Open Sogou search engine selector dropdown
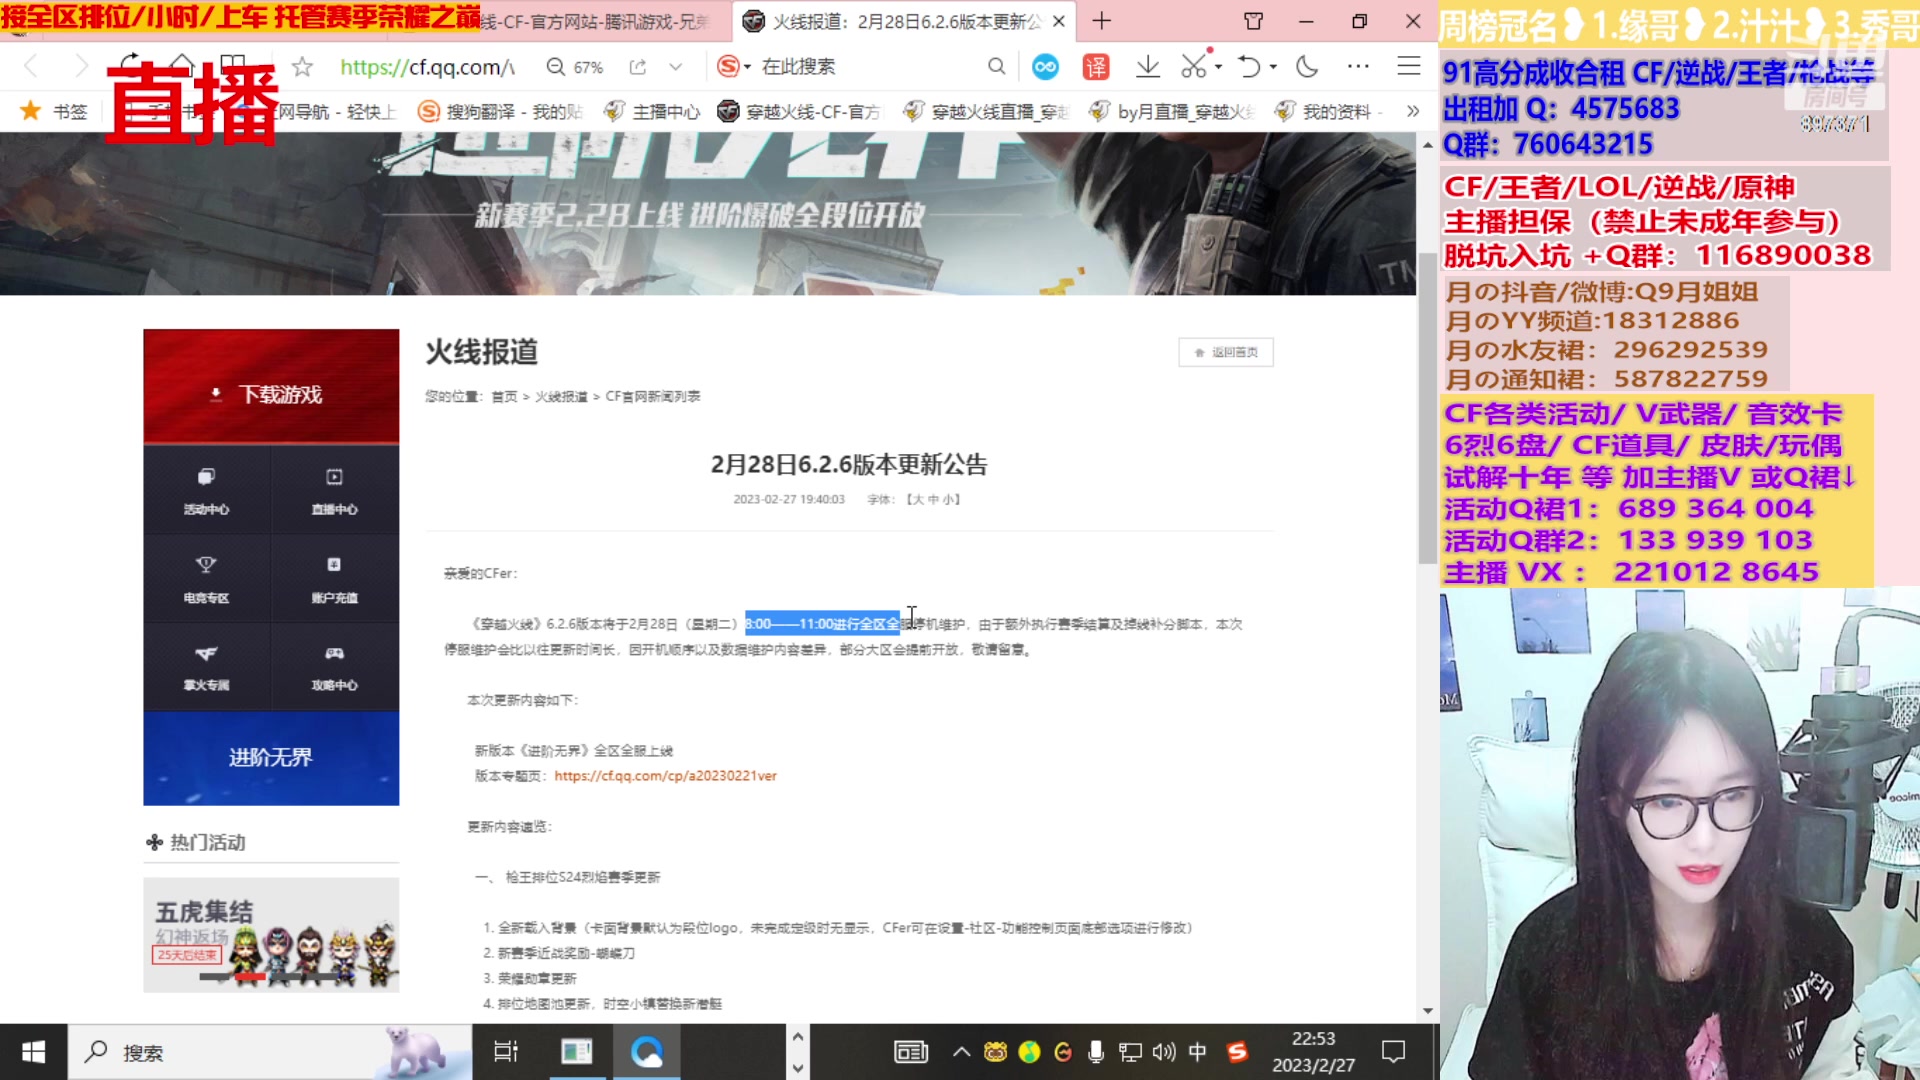Image resolution: width=1920 pixels, height=1080 pixels. [x=733, y=67]
